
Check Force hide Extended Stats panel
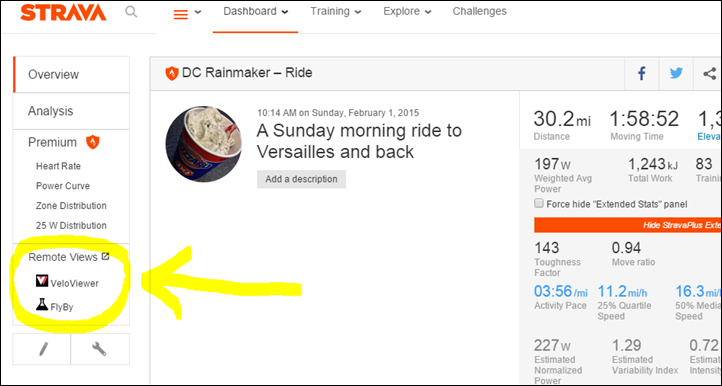click(538, 203)
